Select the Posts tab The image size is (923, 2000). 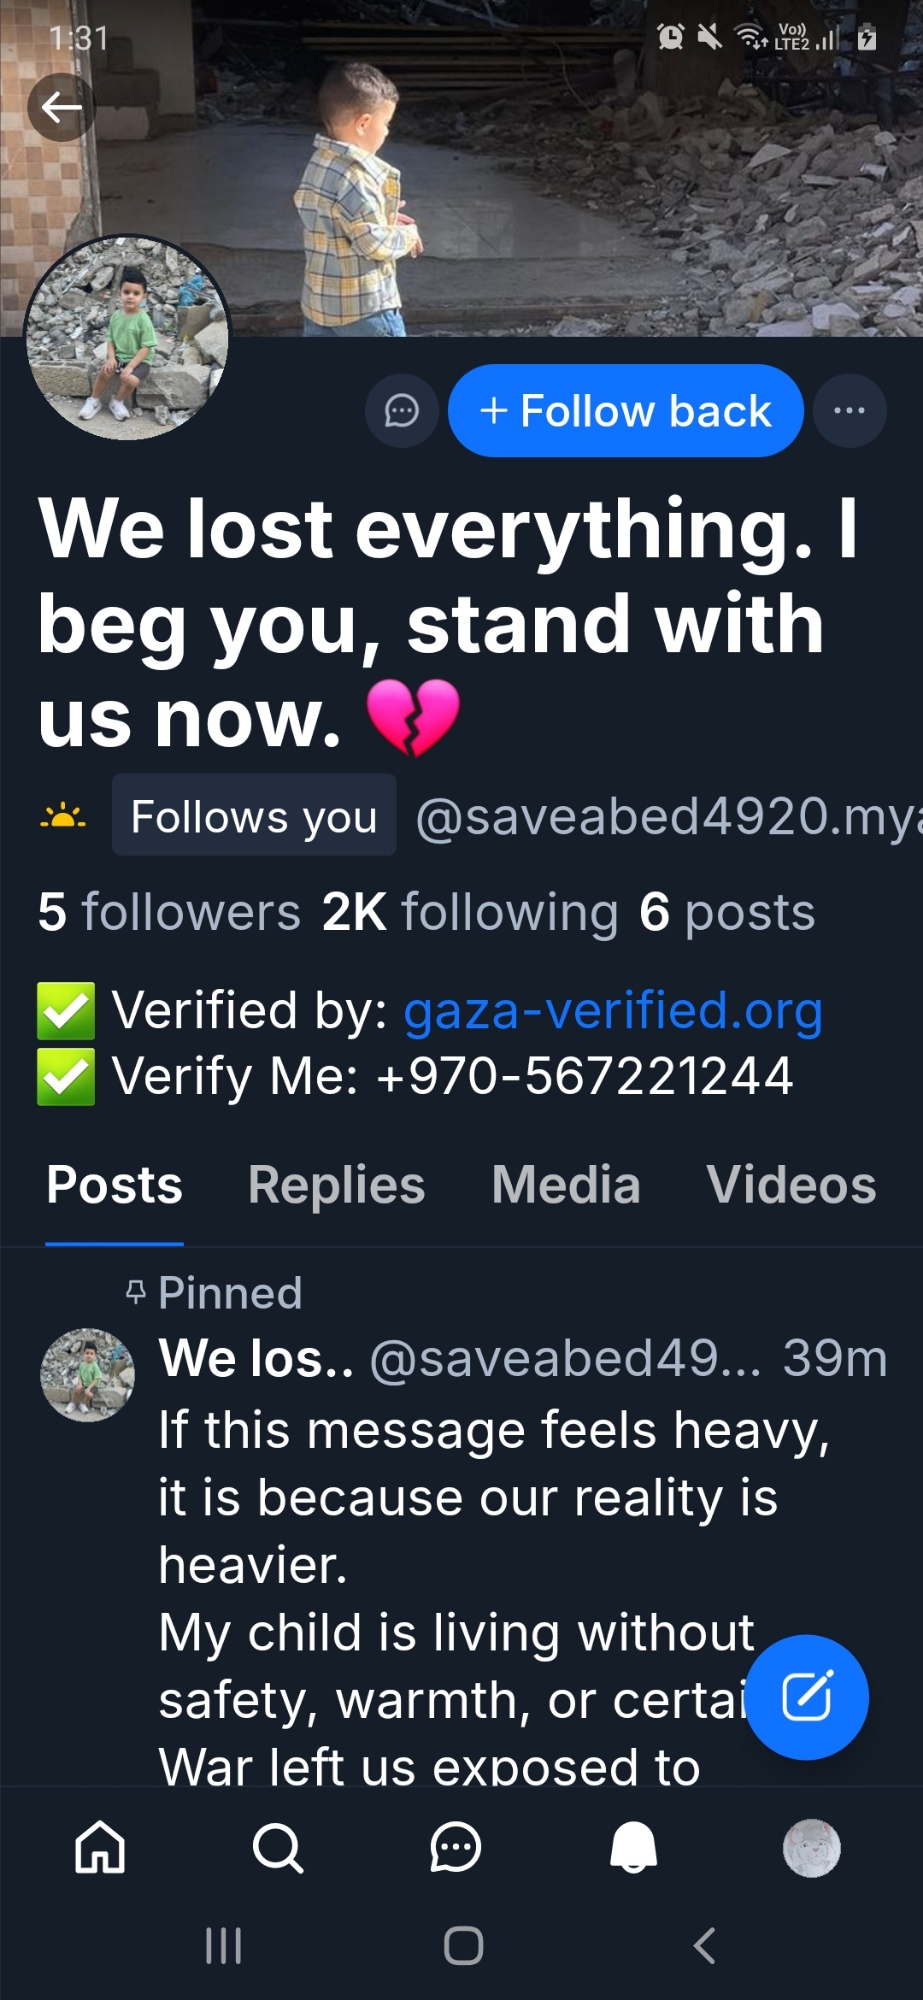point(115,1185)
